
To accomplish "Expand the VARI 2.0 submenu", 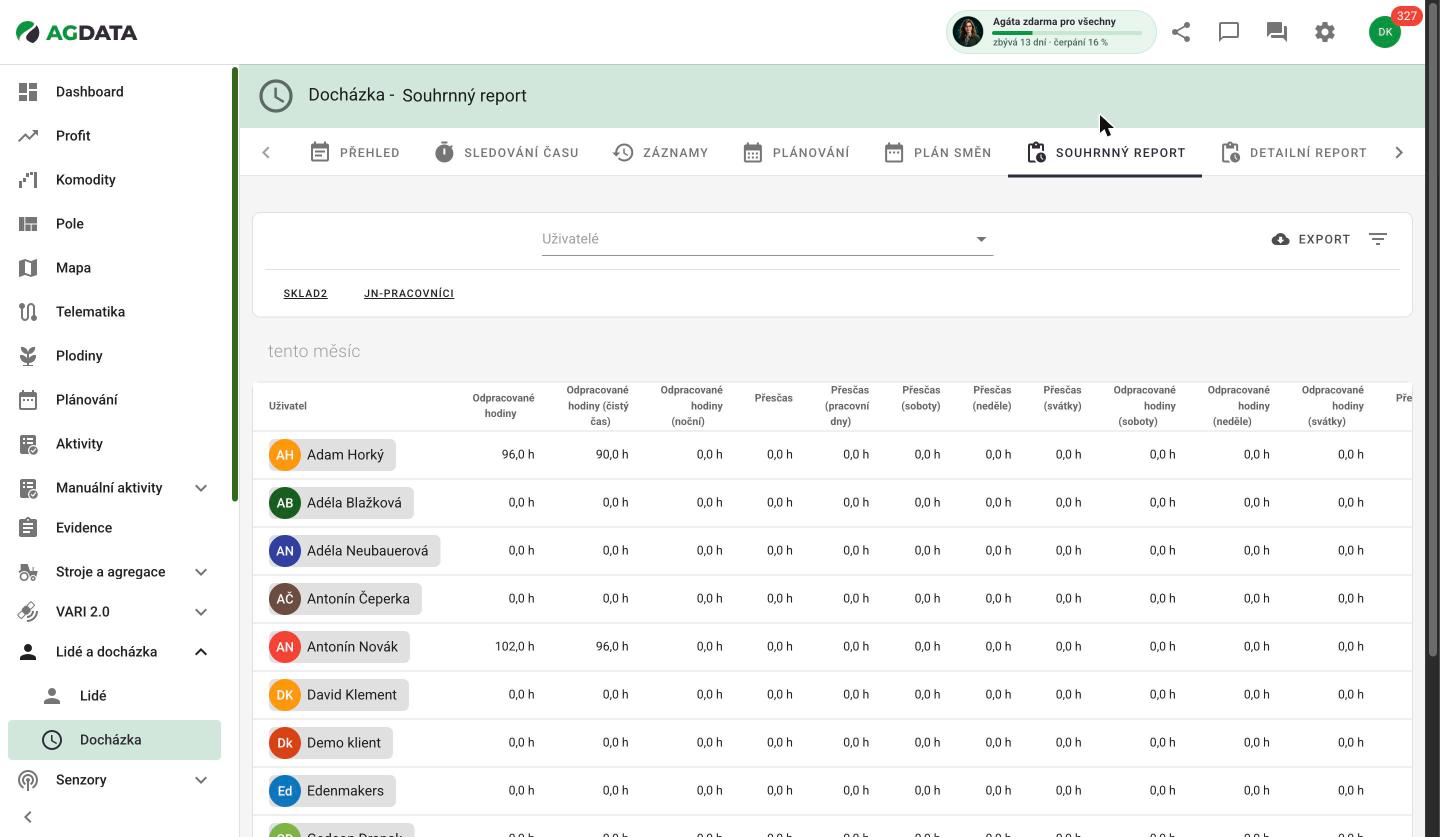I will [x=201, y=612].
